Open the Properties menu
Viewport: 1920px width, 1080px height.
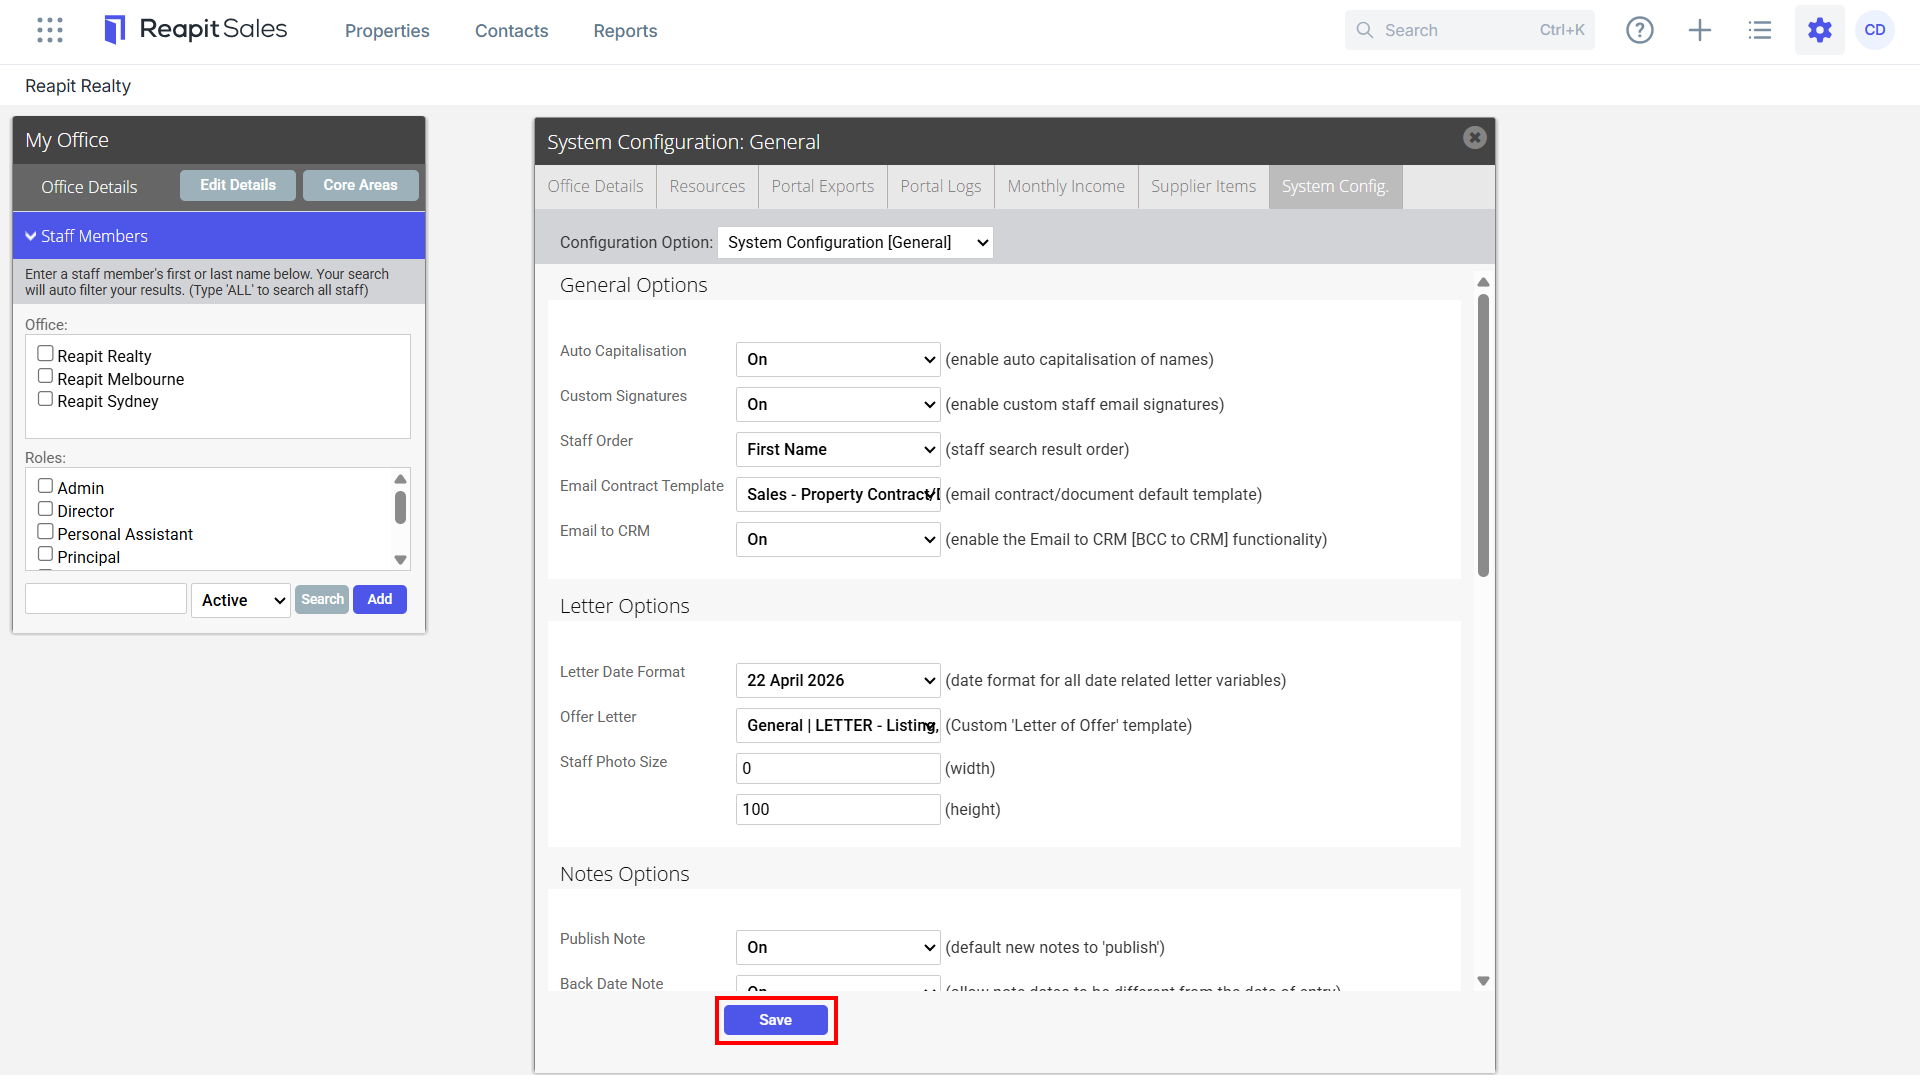pos(387,31)
